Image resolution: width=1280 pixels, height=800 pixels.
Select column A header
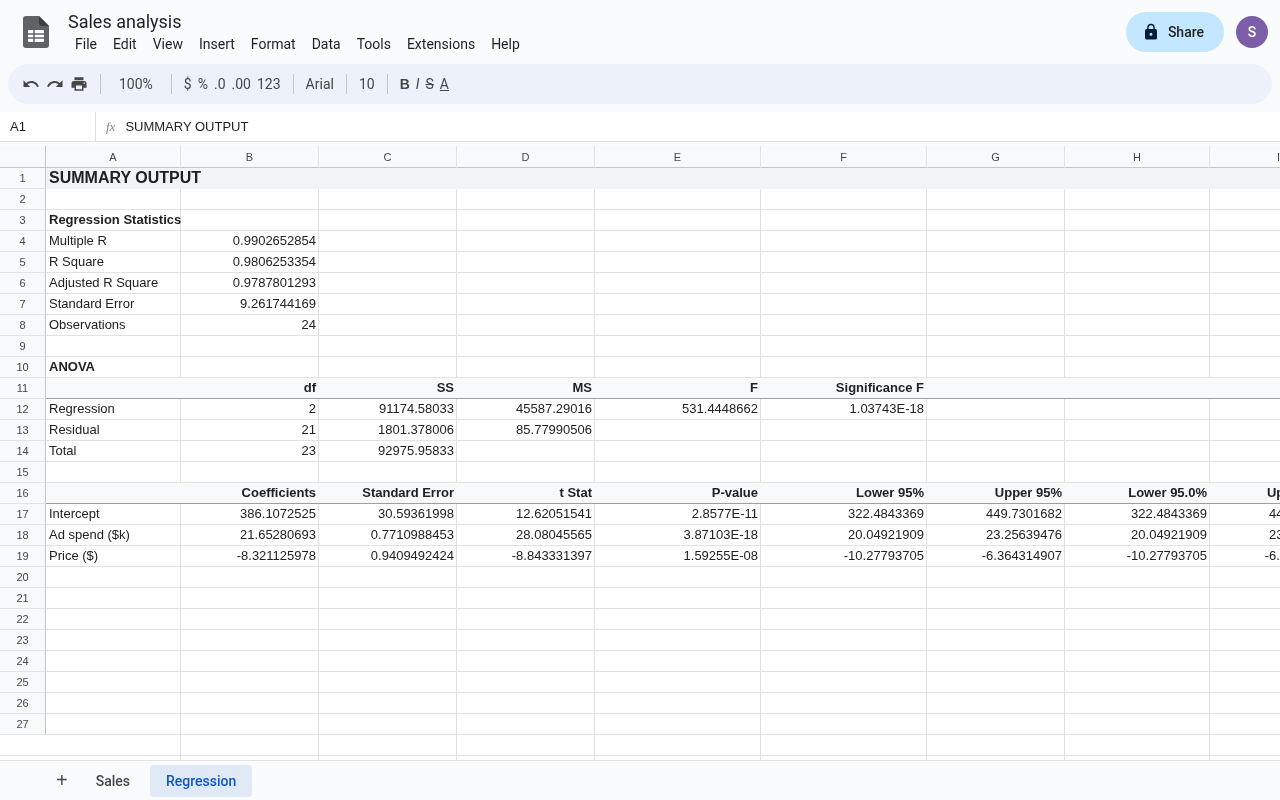pyautogui.click(x=113, y=157)
